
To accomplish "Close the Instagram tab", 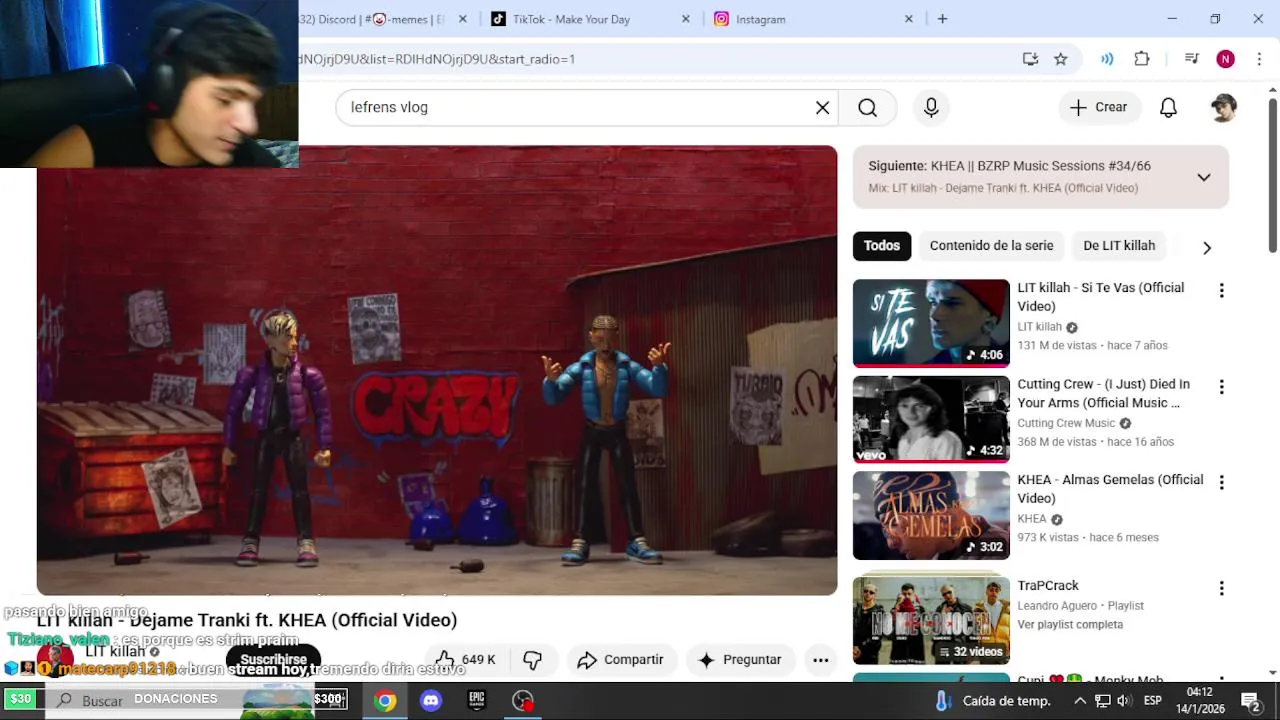I will (x=909, y=19).
